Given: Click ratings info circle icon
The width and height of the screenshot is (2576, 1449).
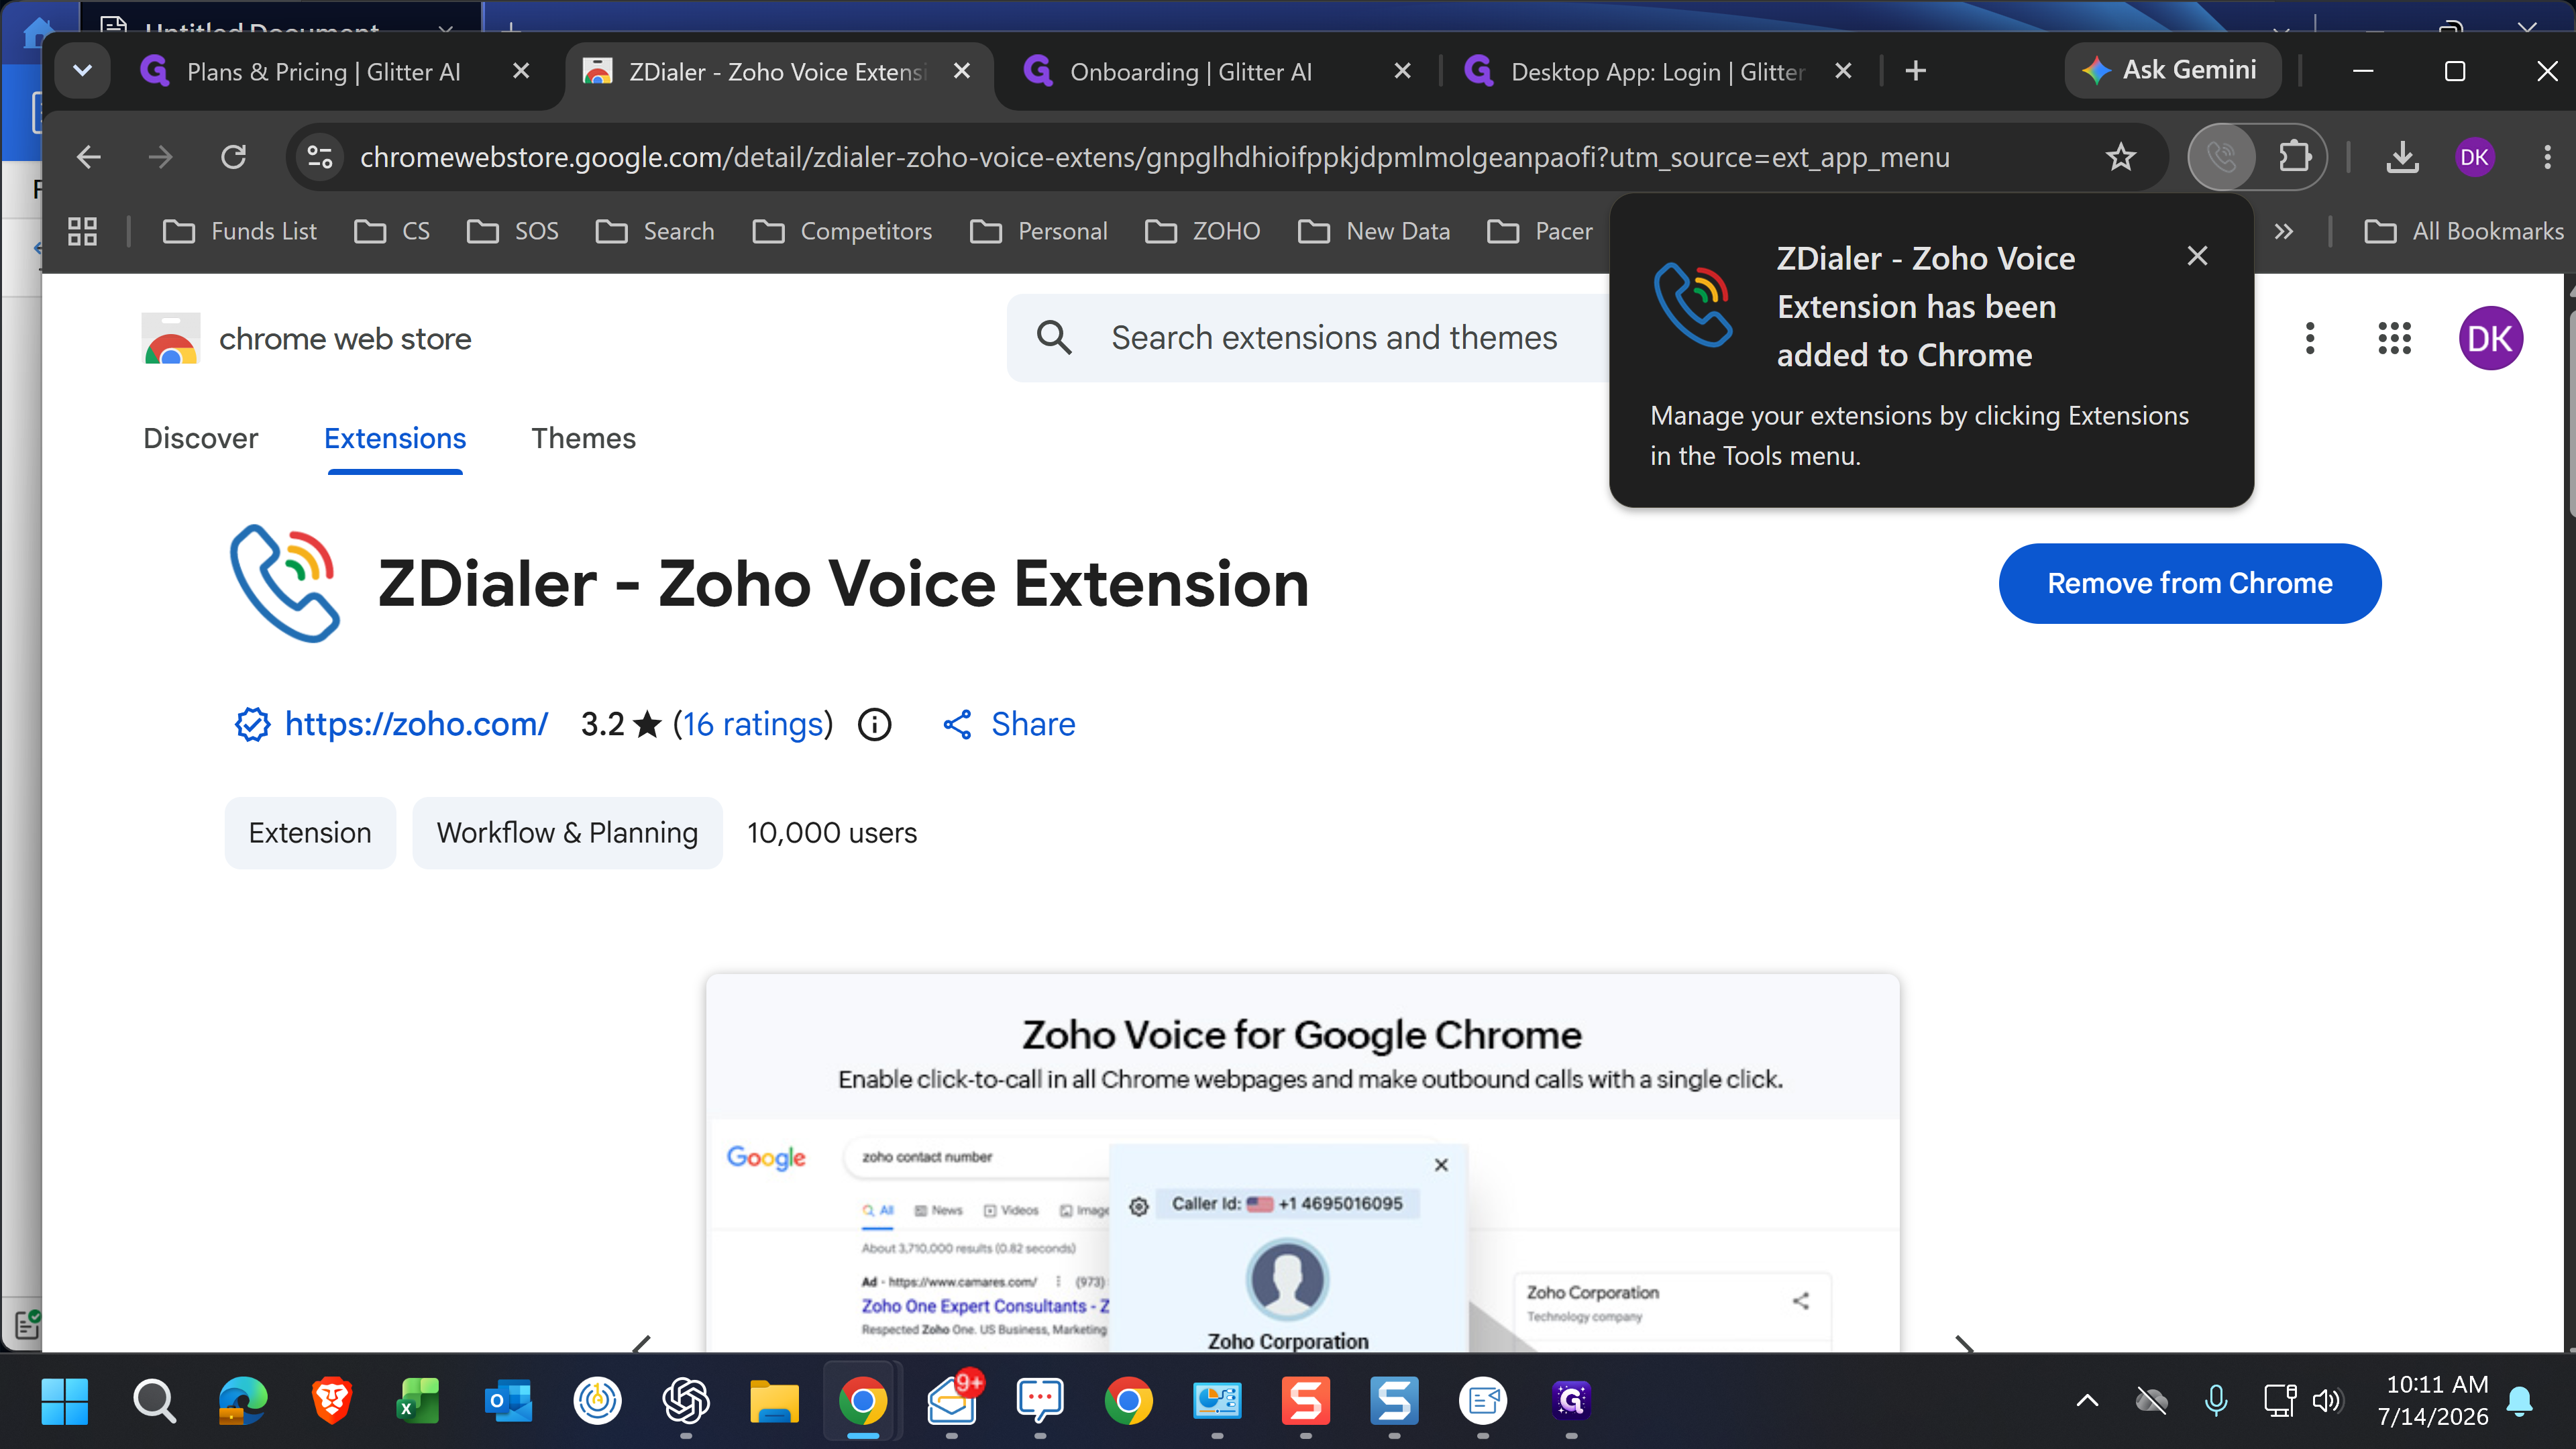Looking at the screenshot, I should [x=875, y=724].
